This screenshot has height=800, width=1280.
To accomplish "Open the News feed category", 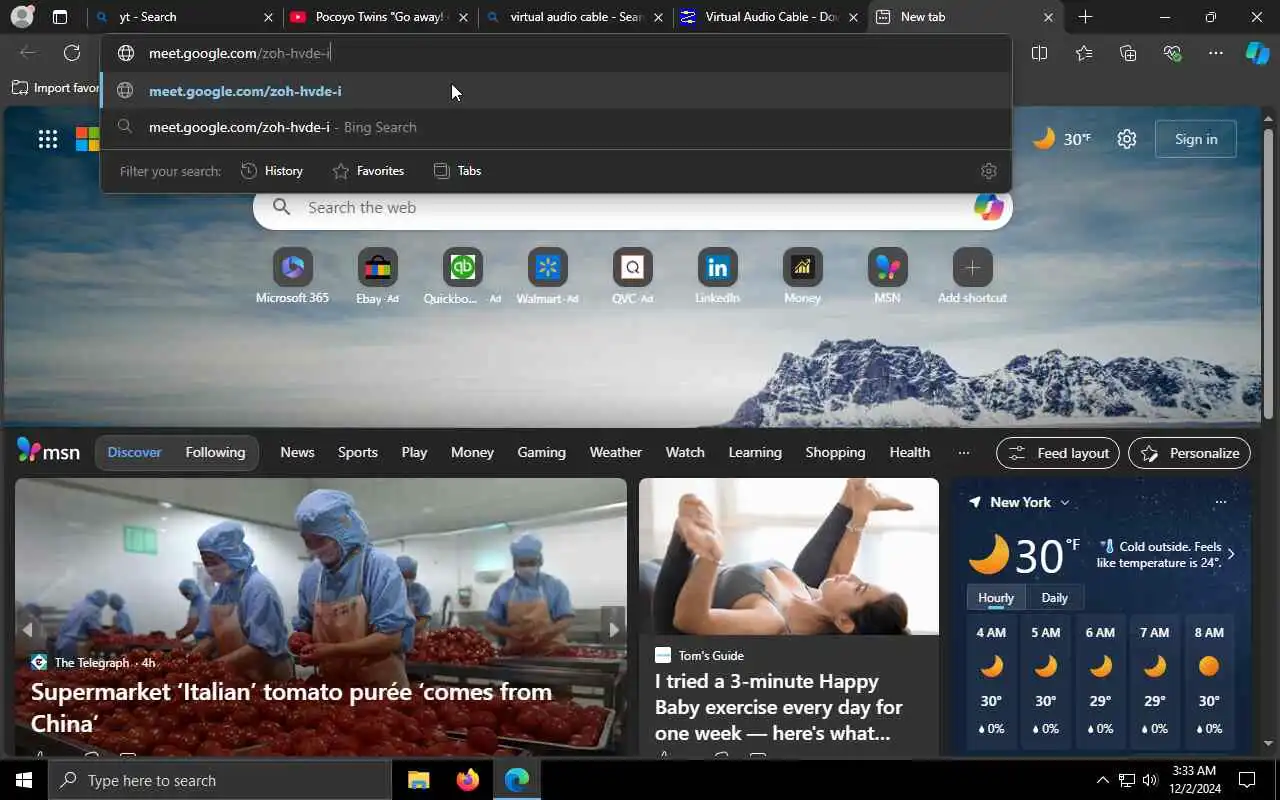I will coord(297,453).
